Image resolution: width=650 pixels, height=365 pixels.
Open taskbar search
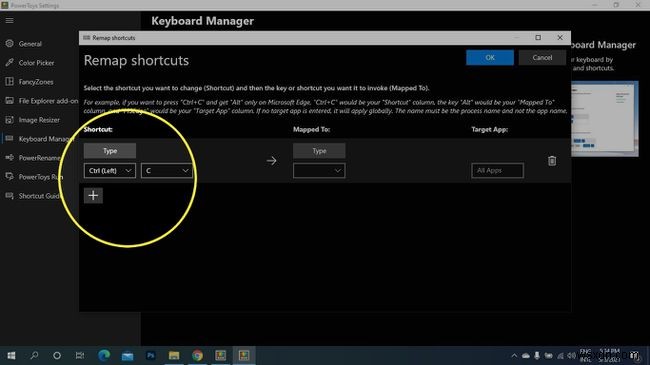point(34,355)
